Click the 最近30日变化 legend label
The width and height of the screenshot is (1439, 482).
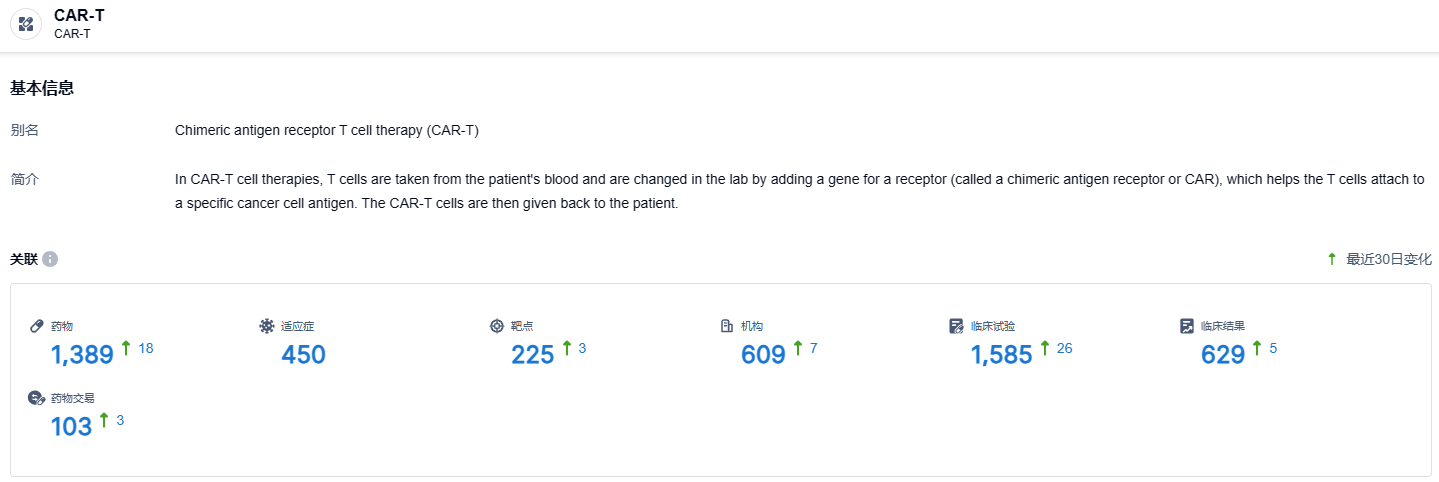[x=1388, y=259]
